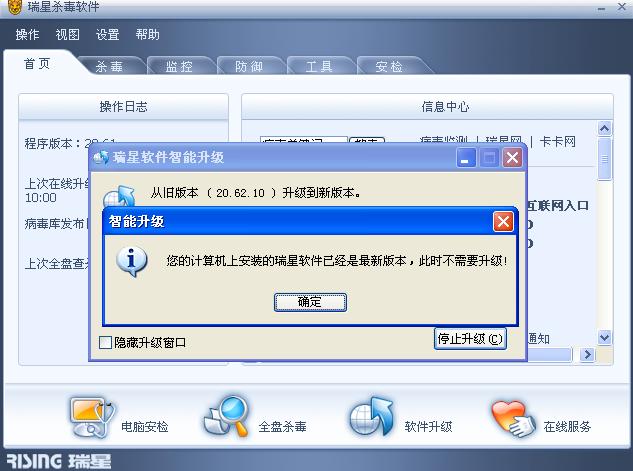This screenshot has width=633, height=471.
Task: Switch to the 杀毒 tab
Action: click(109, 66)
